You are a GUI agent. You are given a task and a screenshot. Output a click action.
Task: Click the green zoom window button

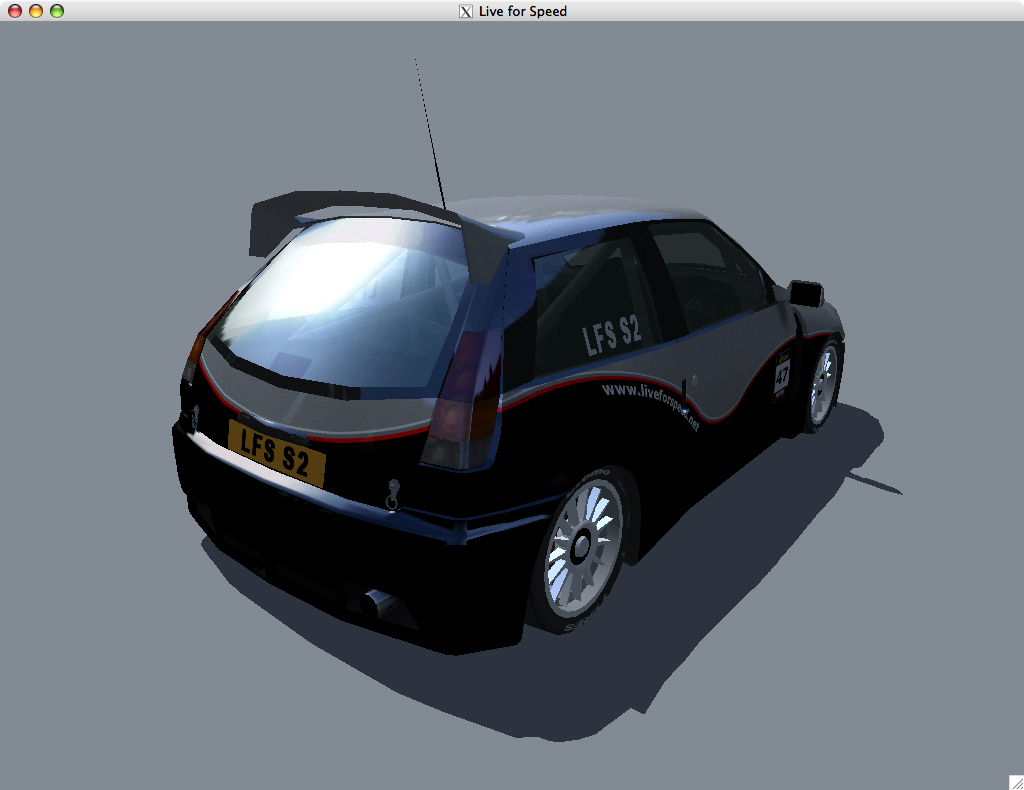[x=57, y=11]
